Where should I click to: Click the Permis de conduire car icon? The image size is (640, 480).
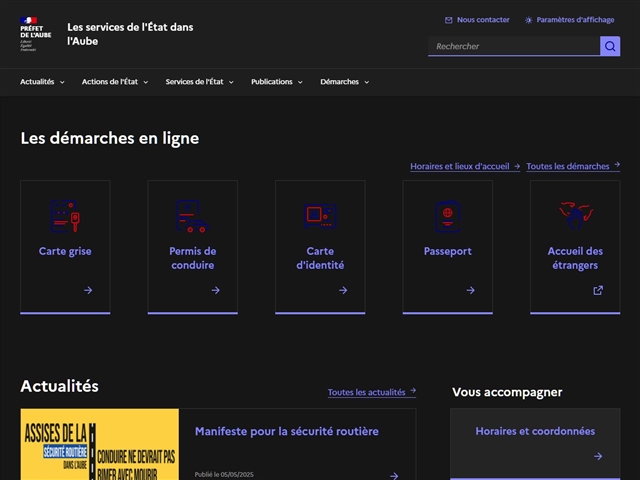click(192, 216)
